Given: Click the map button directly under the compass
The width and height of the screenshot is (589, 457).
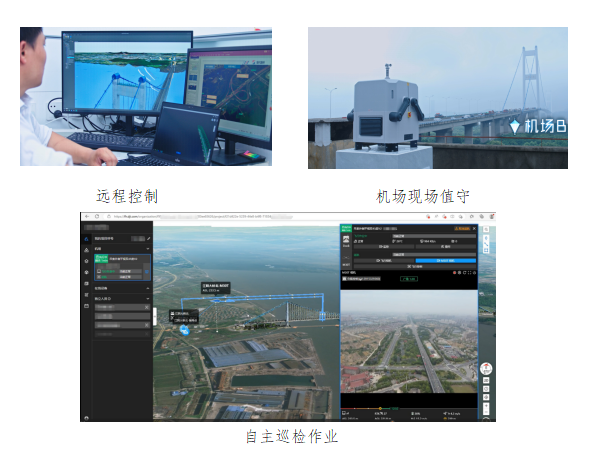Looking at the screenshot, I should pyautogui.click(x=486, y=380).
